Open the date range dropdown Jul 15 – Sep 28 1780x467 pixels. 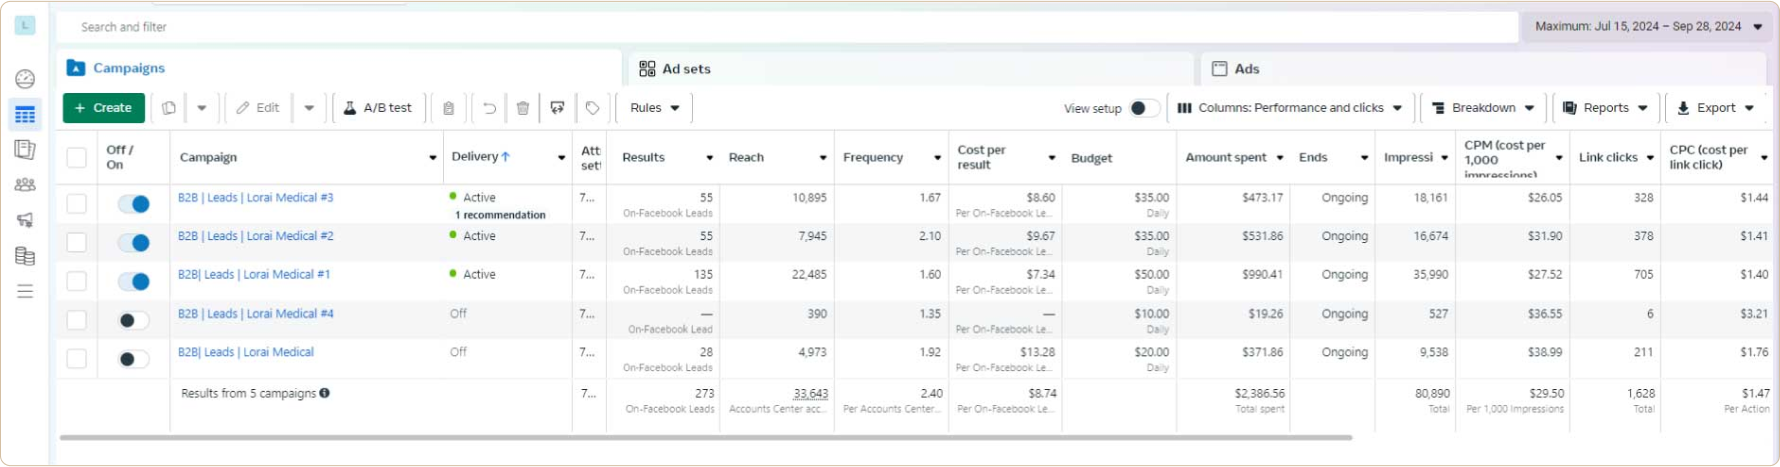(x=1648, y=27)
